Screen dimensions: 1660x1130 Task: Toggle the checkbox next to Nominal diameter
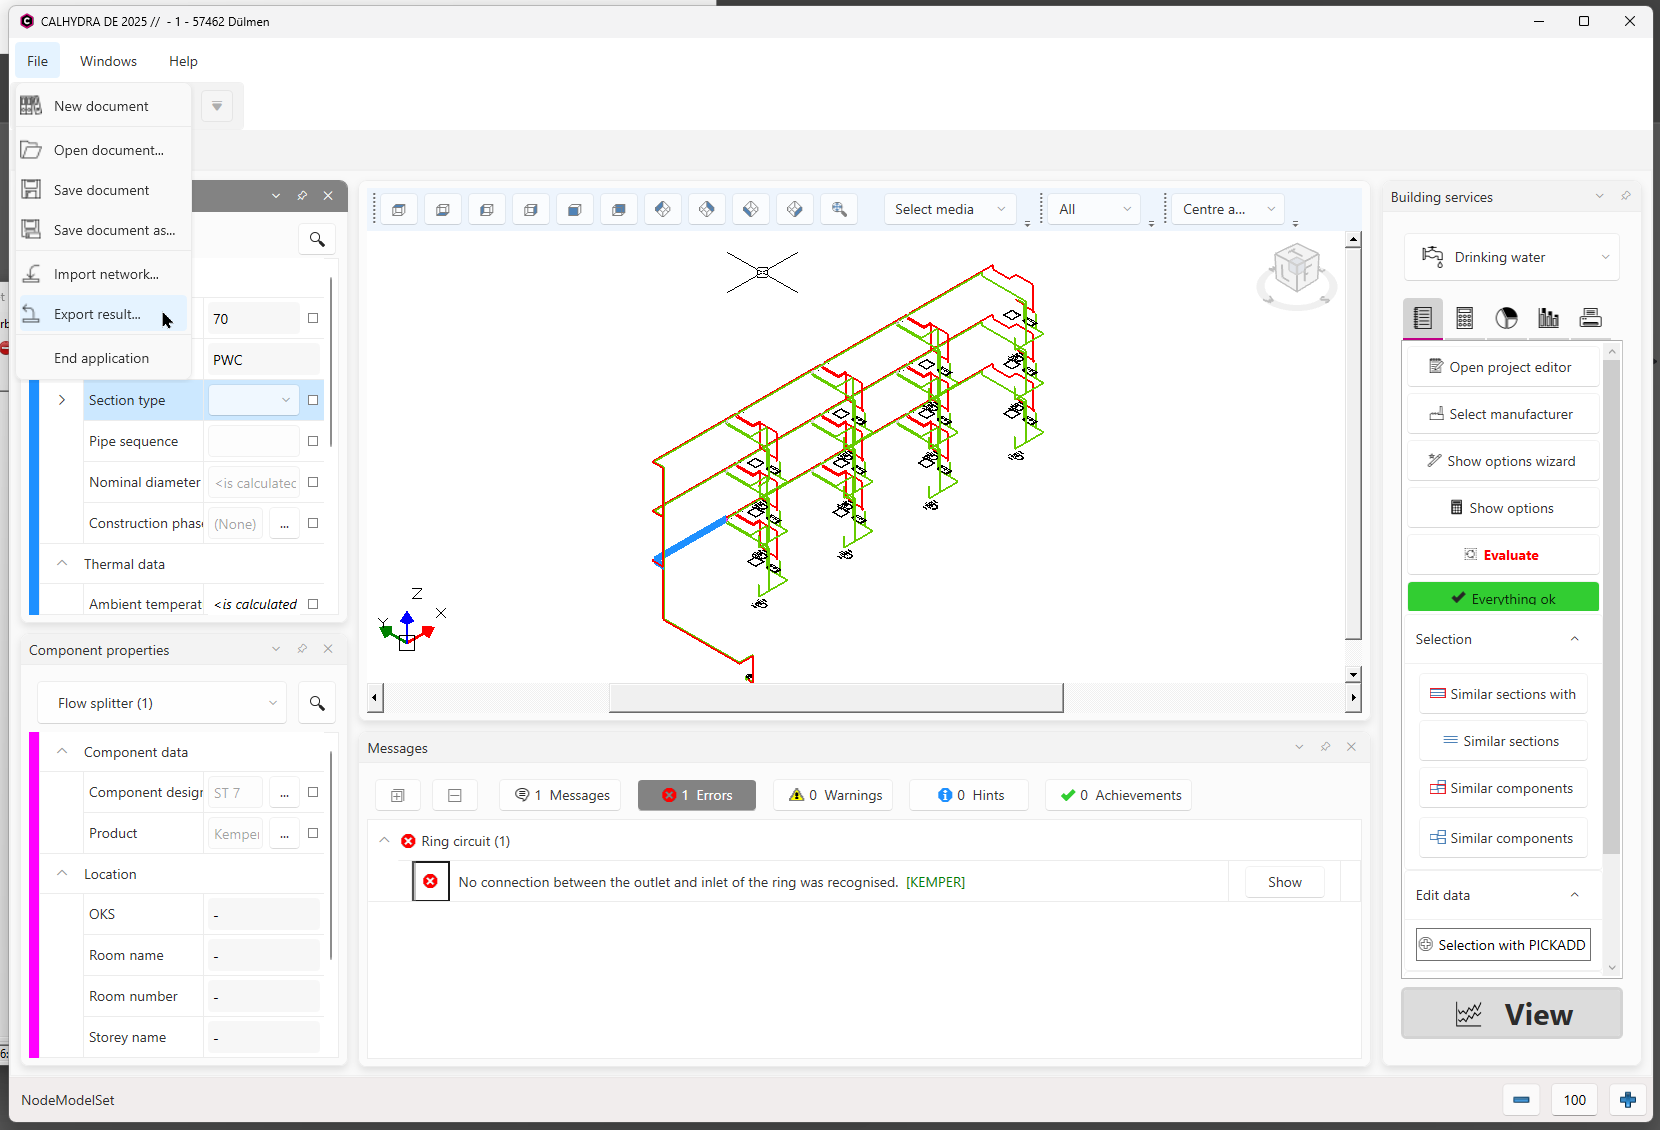(x=313, y=482)
